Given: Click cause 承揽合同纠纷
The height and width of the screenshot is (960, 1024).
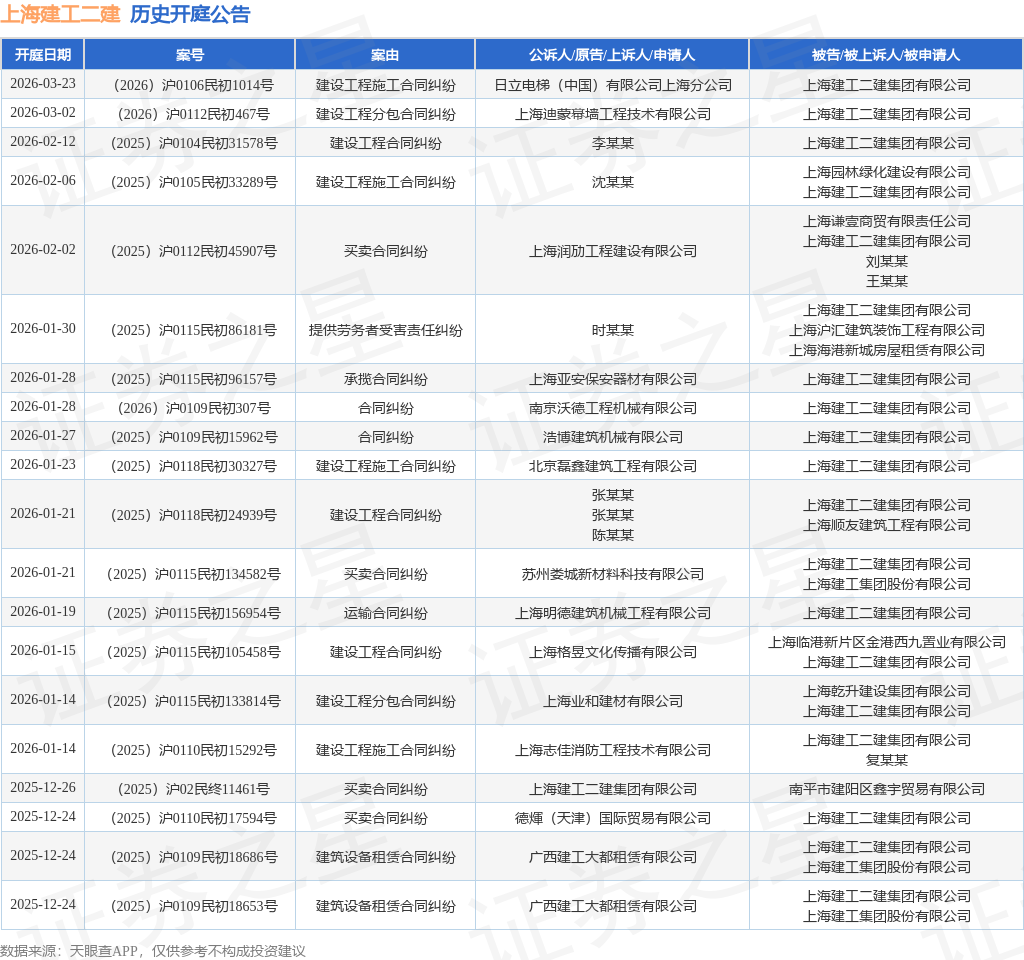Looking at the screenshot, I should click(x=385, y=379).
